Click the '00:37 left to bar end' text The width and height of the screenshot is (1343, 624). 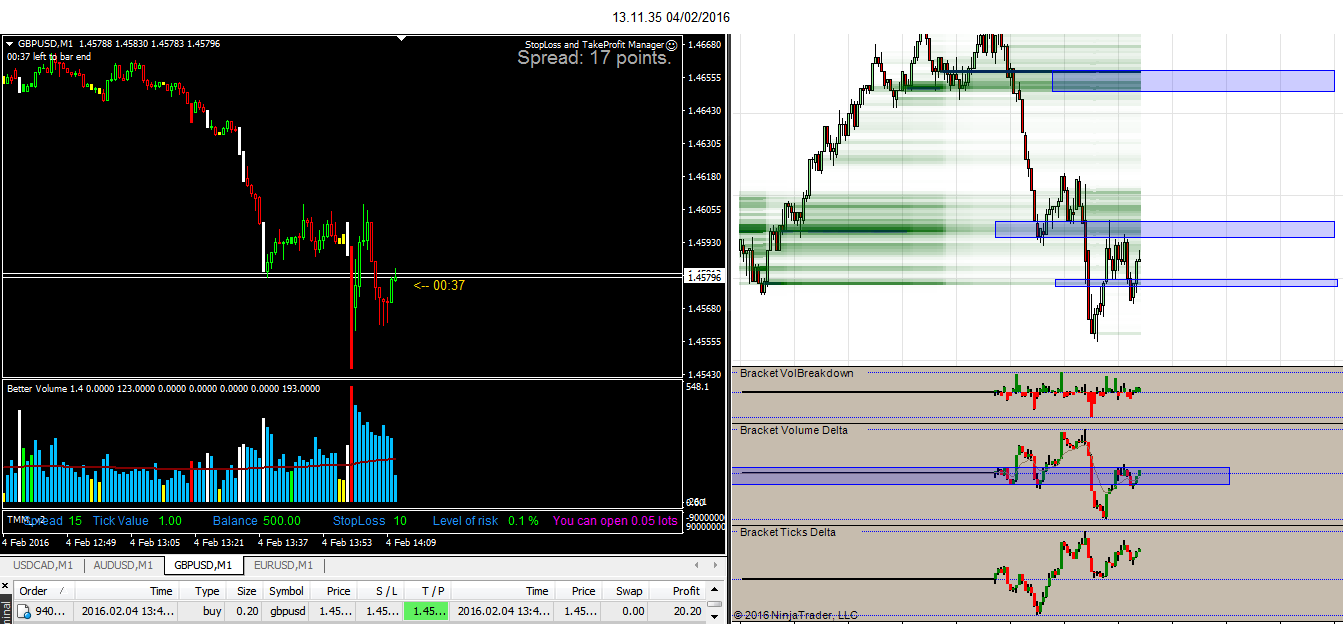pyautogui.click(x=49, y=57)
